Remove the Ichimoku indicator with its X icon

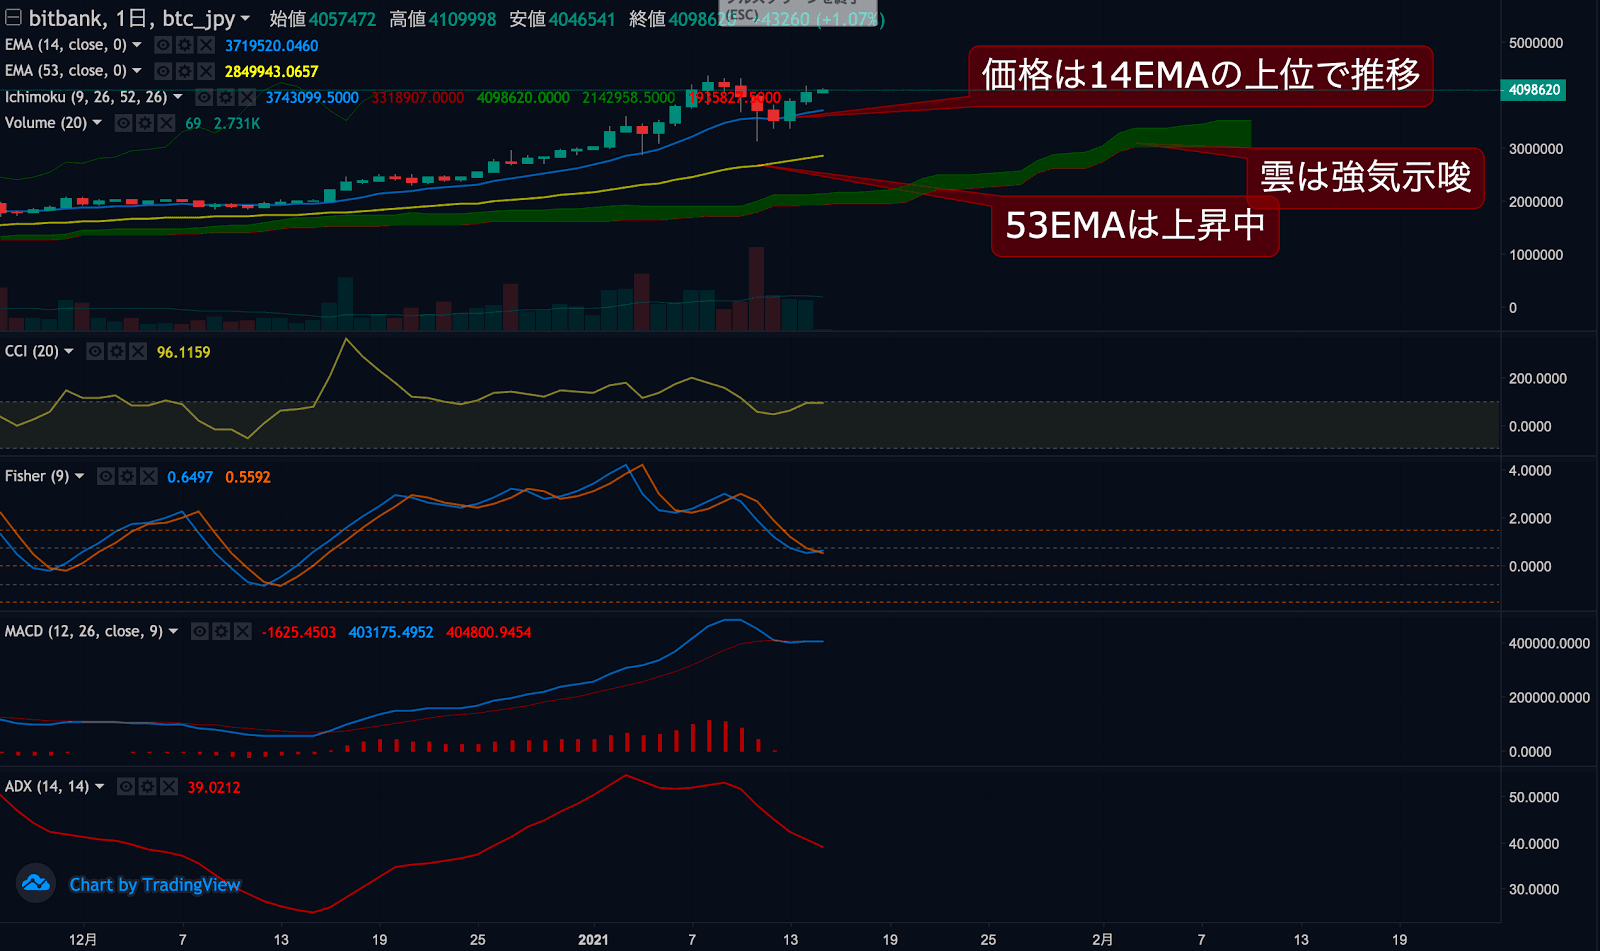click(247, 97)
